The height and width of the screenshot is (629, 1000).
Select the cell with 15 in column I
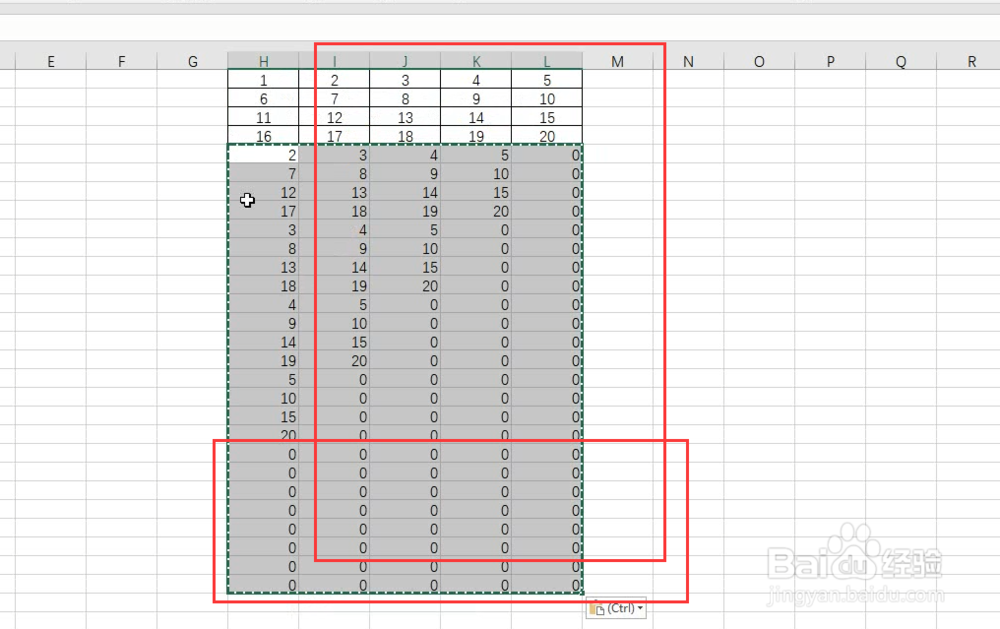click(334, 342)
